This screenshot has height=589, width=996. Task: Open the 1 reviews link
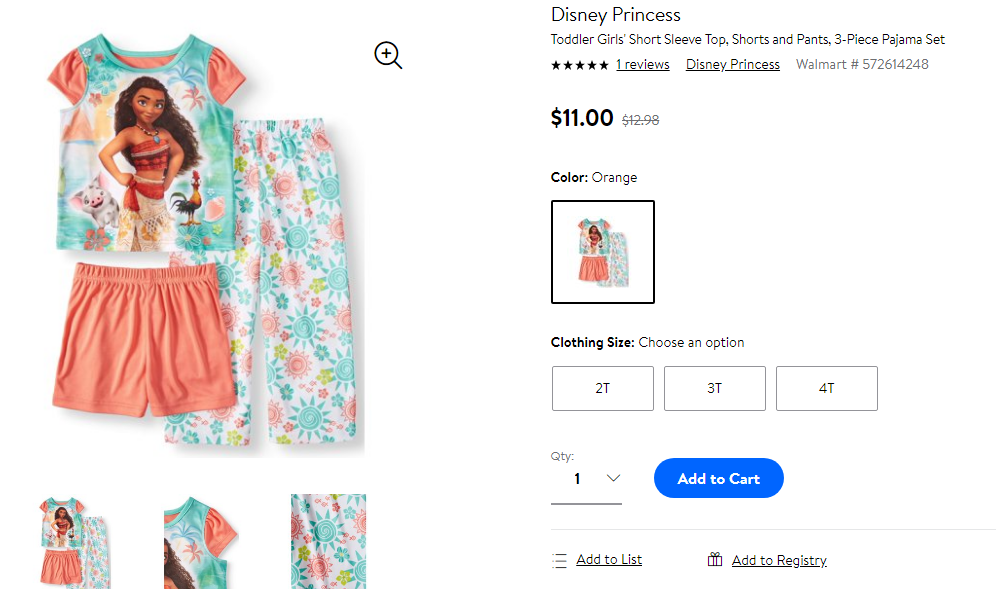[642, 64]
